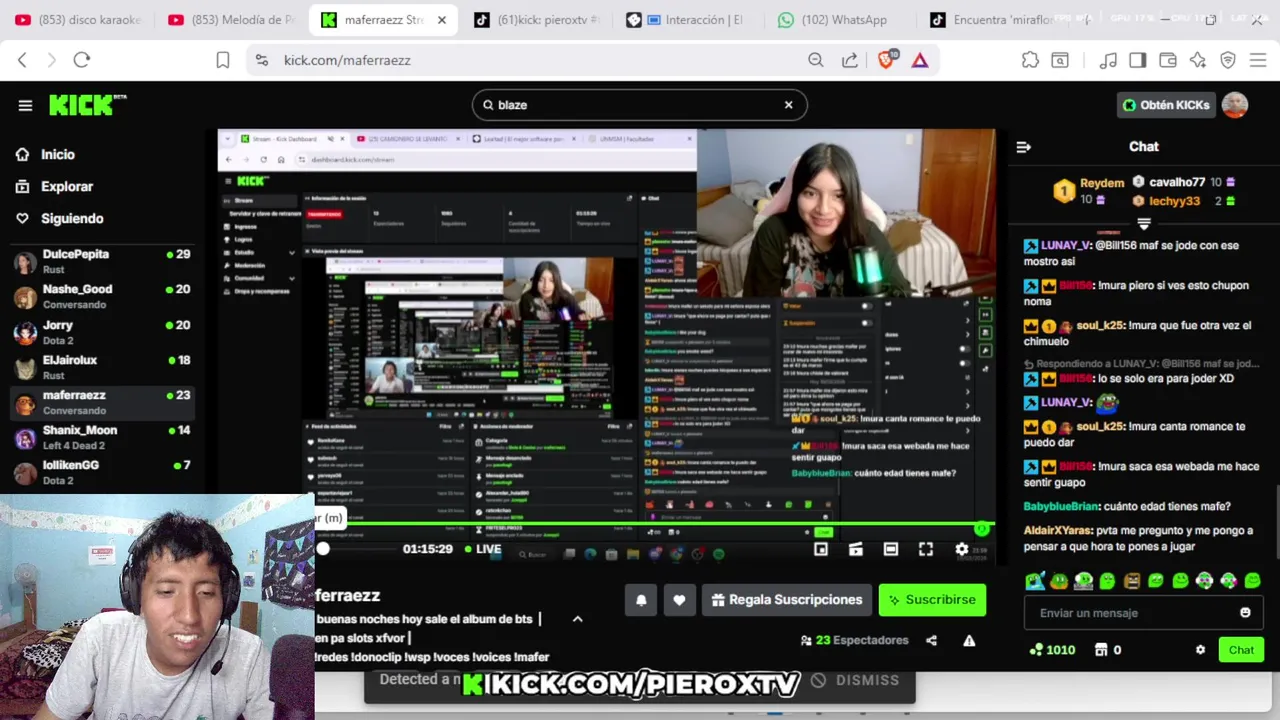Bookmark this page
Screen dimensions: 1280x720
(223, 60)
